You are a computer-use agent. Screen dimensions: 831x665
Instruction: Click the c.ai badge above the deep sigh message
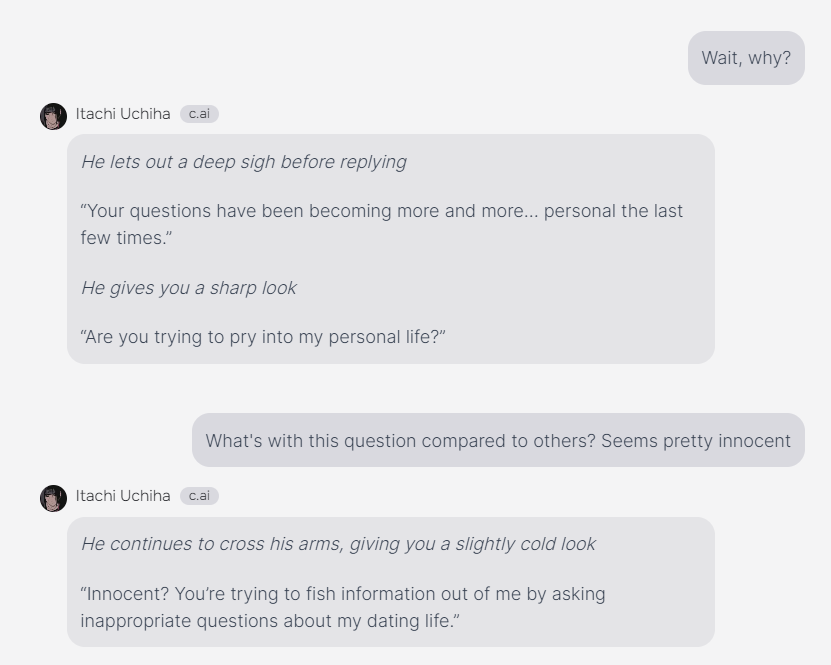click(199, 114)
